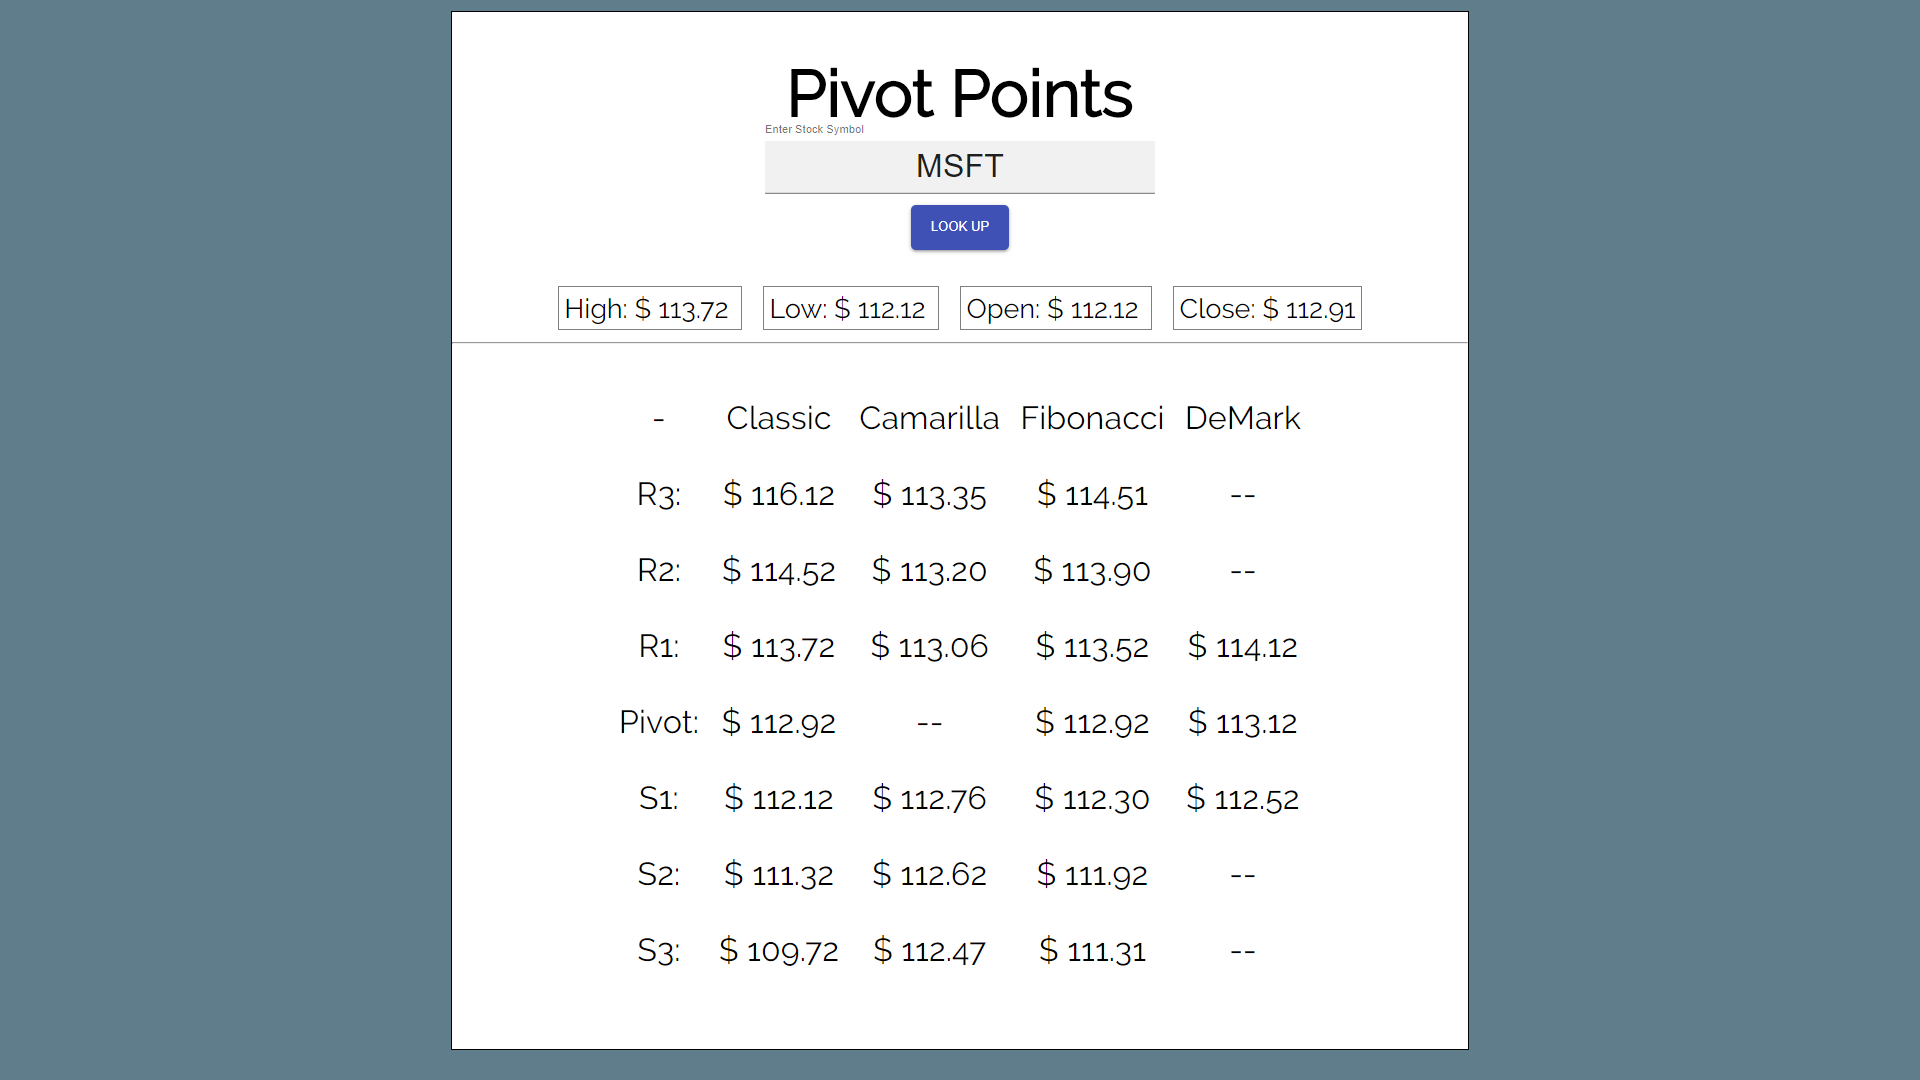Select the High price box

pyautogui.click(x=649, y=309)
